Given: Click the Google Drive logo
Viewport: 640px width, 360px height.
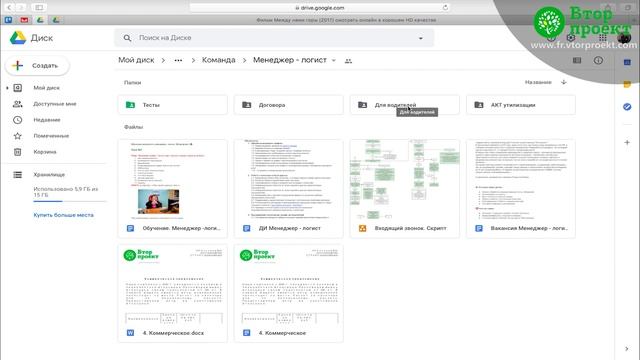Looking at the screenshot, I should (18, 38).
